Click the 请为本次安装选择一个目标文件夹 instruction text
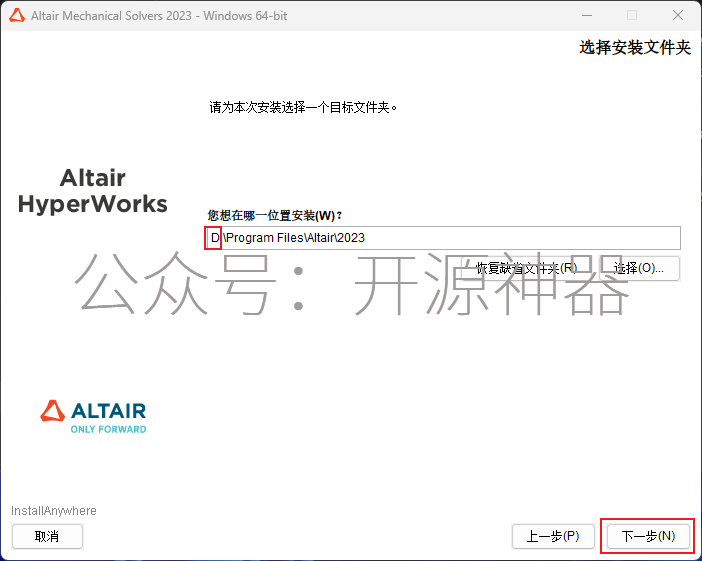Image resolution: width=702 pixels, height=561 pixels. click(x=303, y=107)
